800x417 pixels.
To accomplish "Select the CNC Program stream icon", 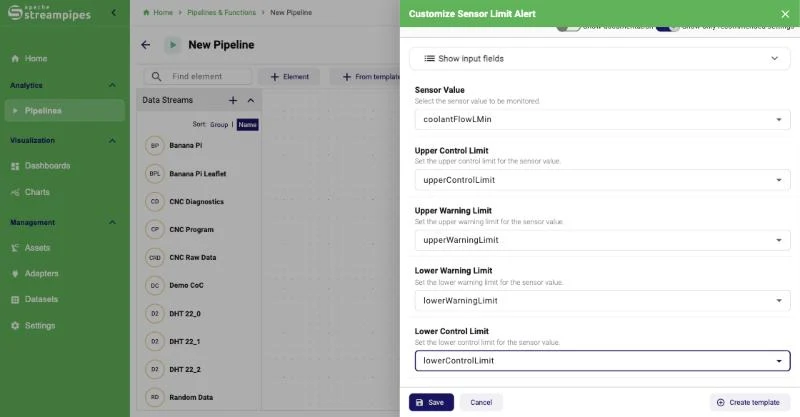I will [x=155, y=229].
